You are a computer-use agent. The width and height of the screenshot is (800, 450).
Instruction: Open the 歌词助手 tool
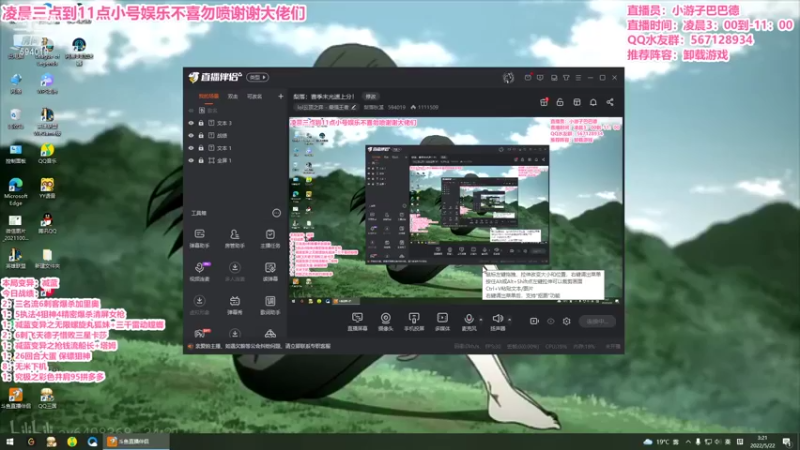tap(270, 305)
